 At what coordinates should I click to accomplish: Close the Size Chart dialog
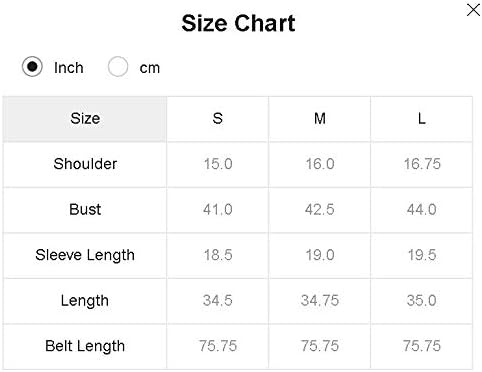click(473, 10)
